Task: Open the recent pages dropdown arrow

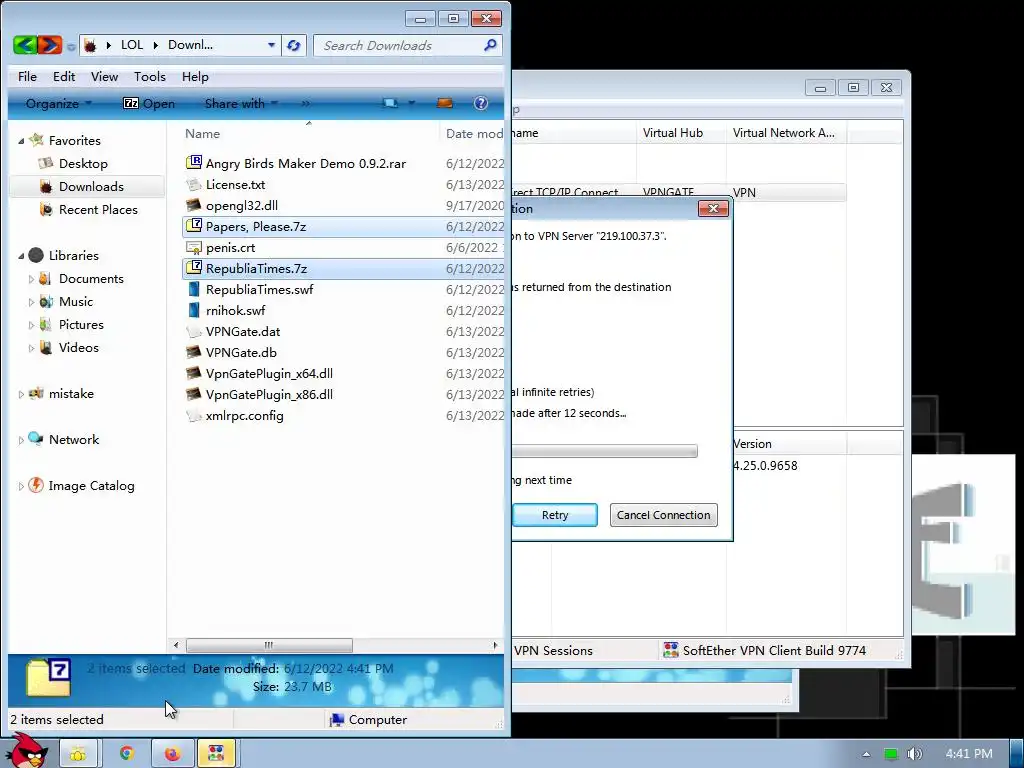Action: pos(71,46)
